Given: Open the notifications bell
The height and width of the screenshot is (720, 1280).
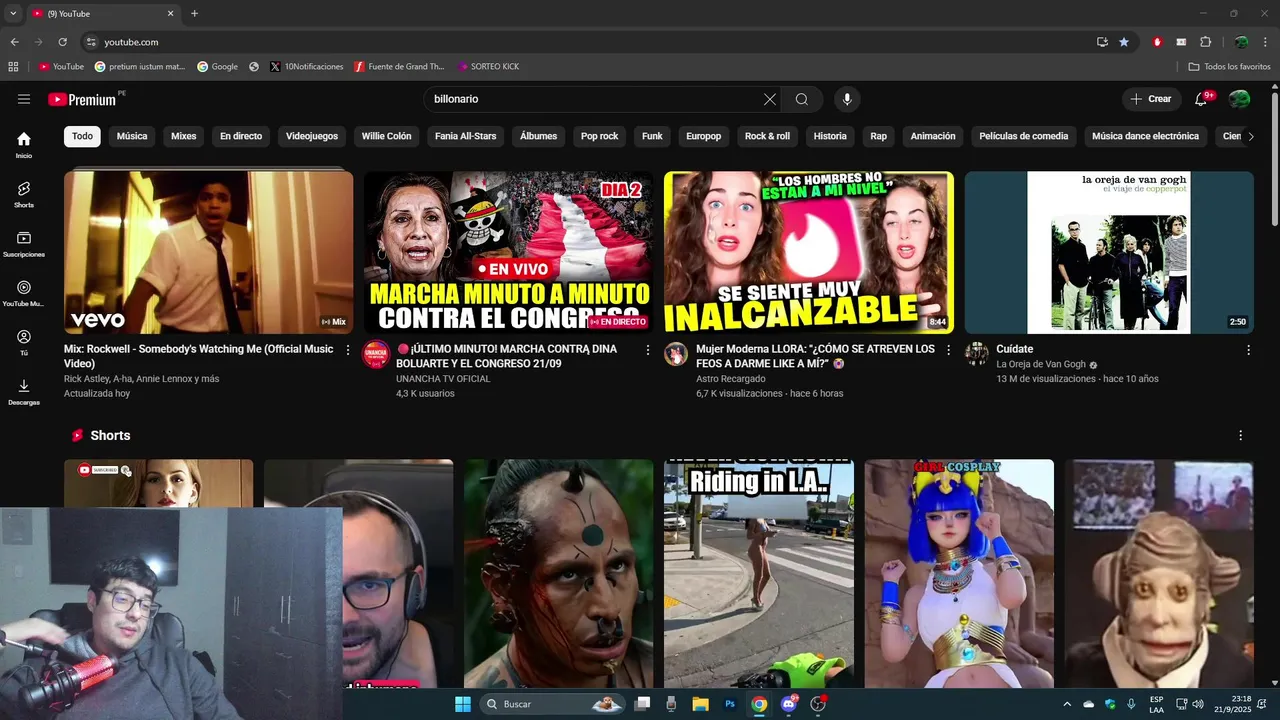Looking at the screenshot, I should coord(1202,99).
